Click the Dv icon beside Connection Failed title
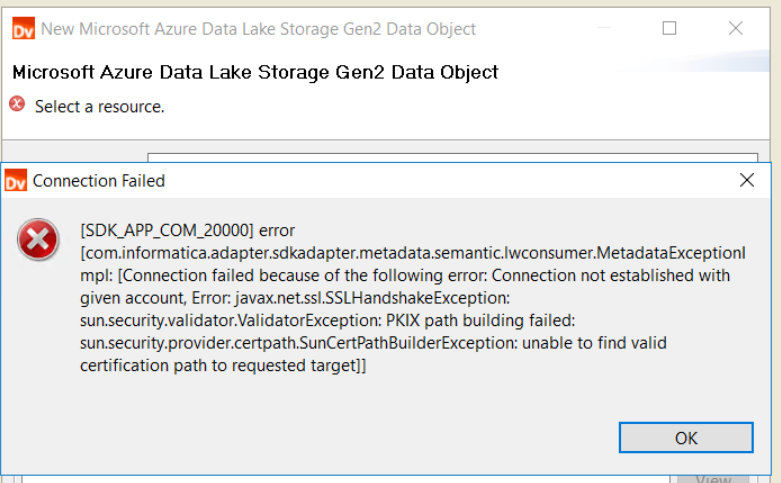 click(15, 180)
